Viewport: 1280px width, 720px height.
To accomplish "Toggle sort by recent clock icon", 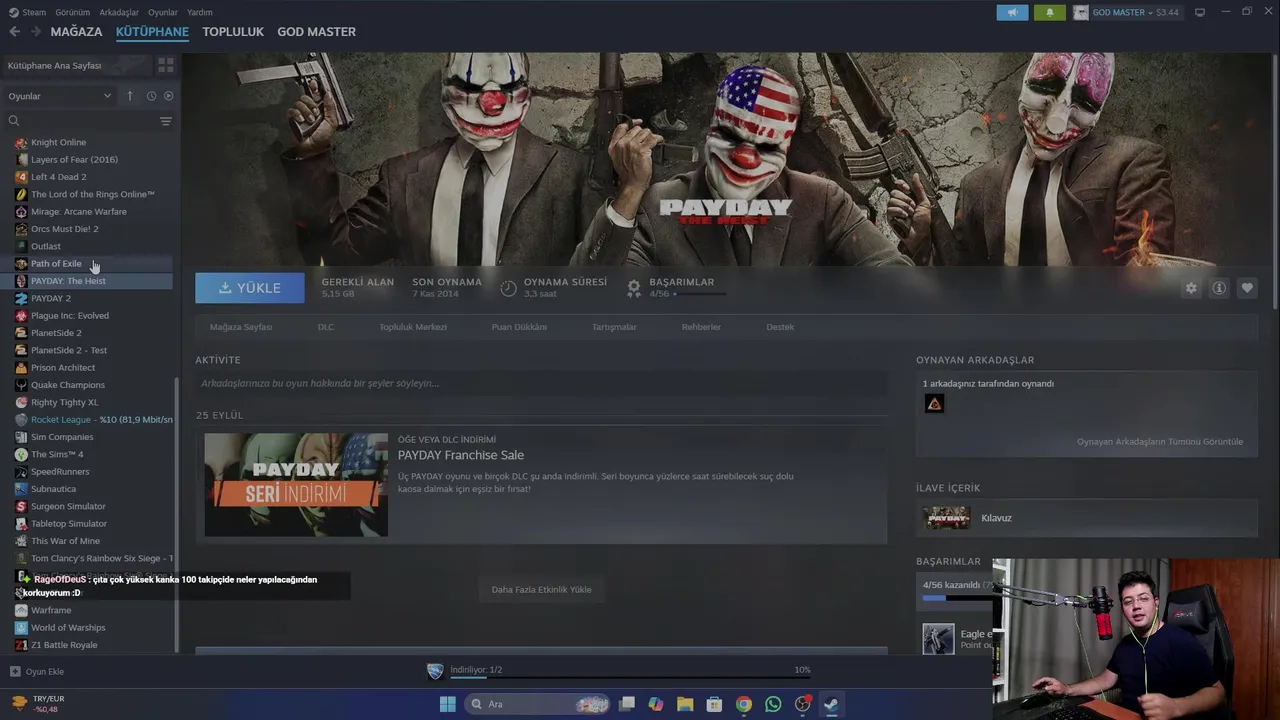I will click(x=151, y=96).
